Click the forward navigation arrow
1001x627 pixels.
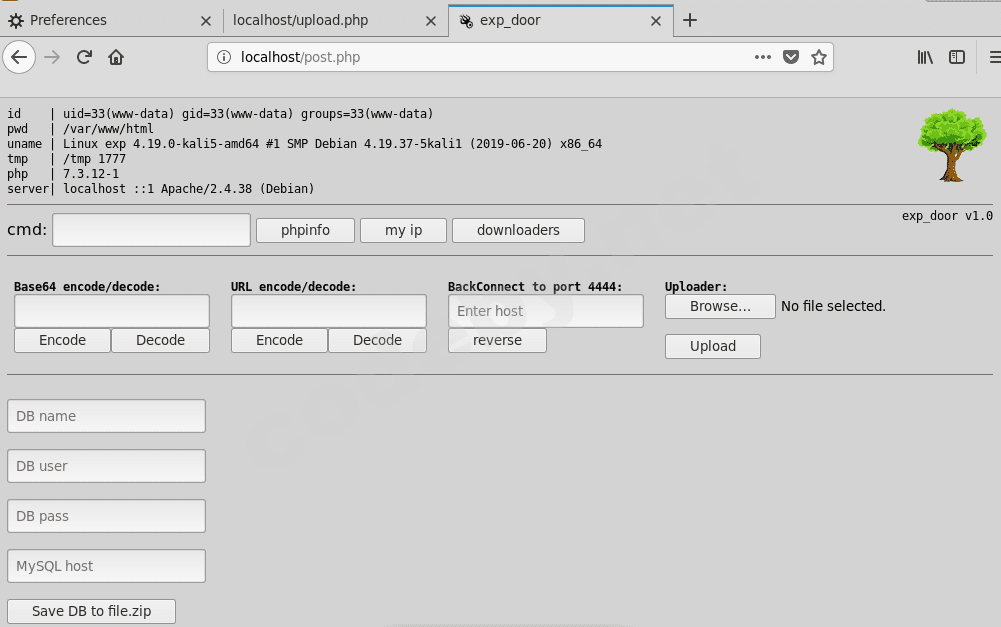(x=52, y=57)
